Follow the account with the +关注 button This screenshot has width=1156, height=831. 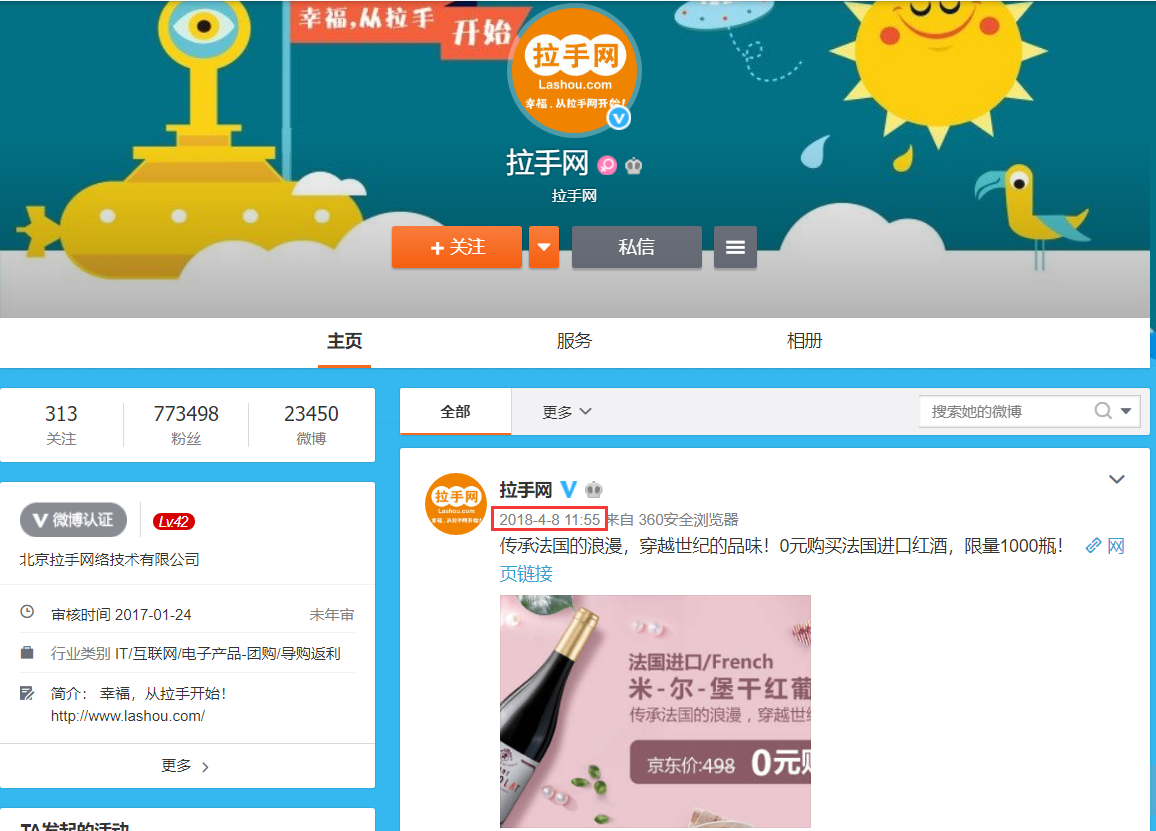(x=457, y=247)
